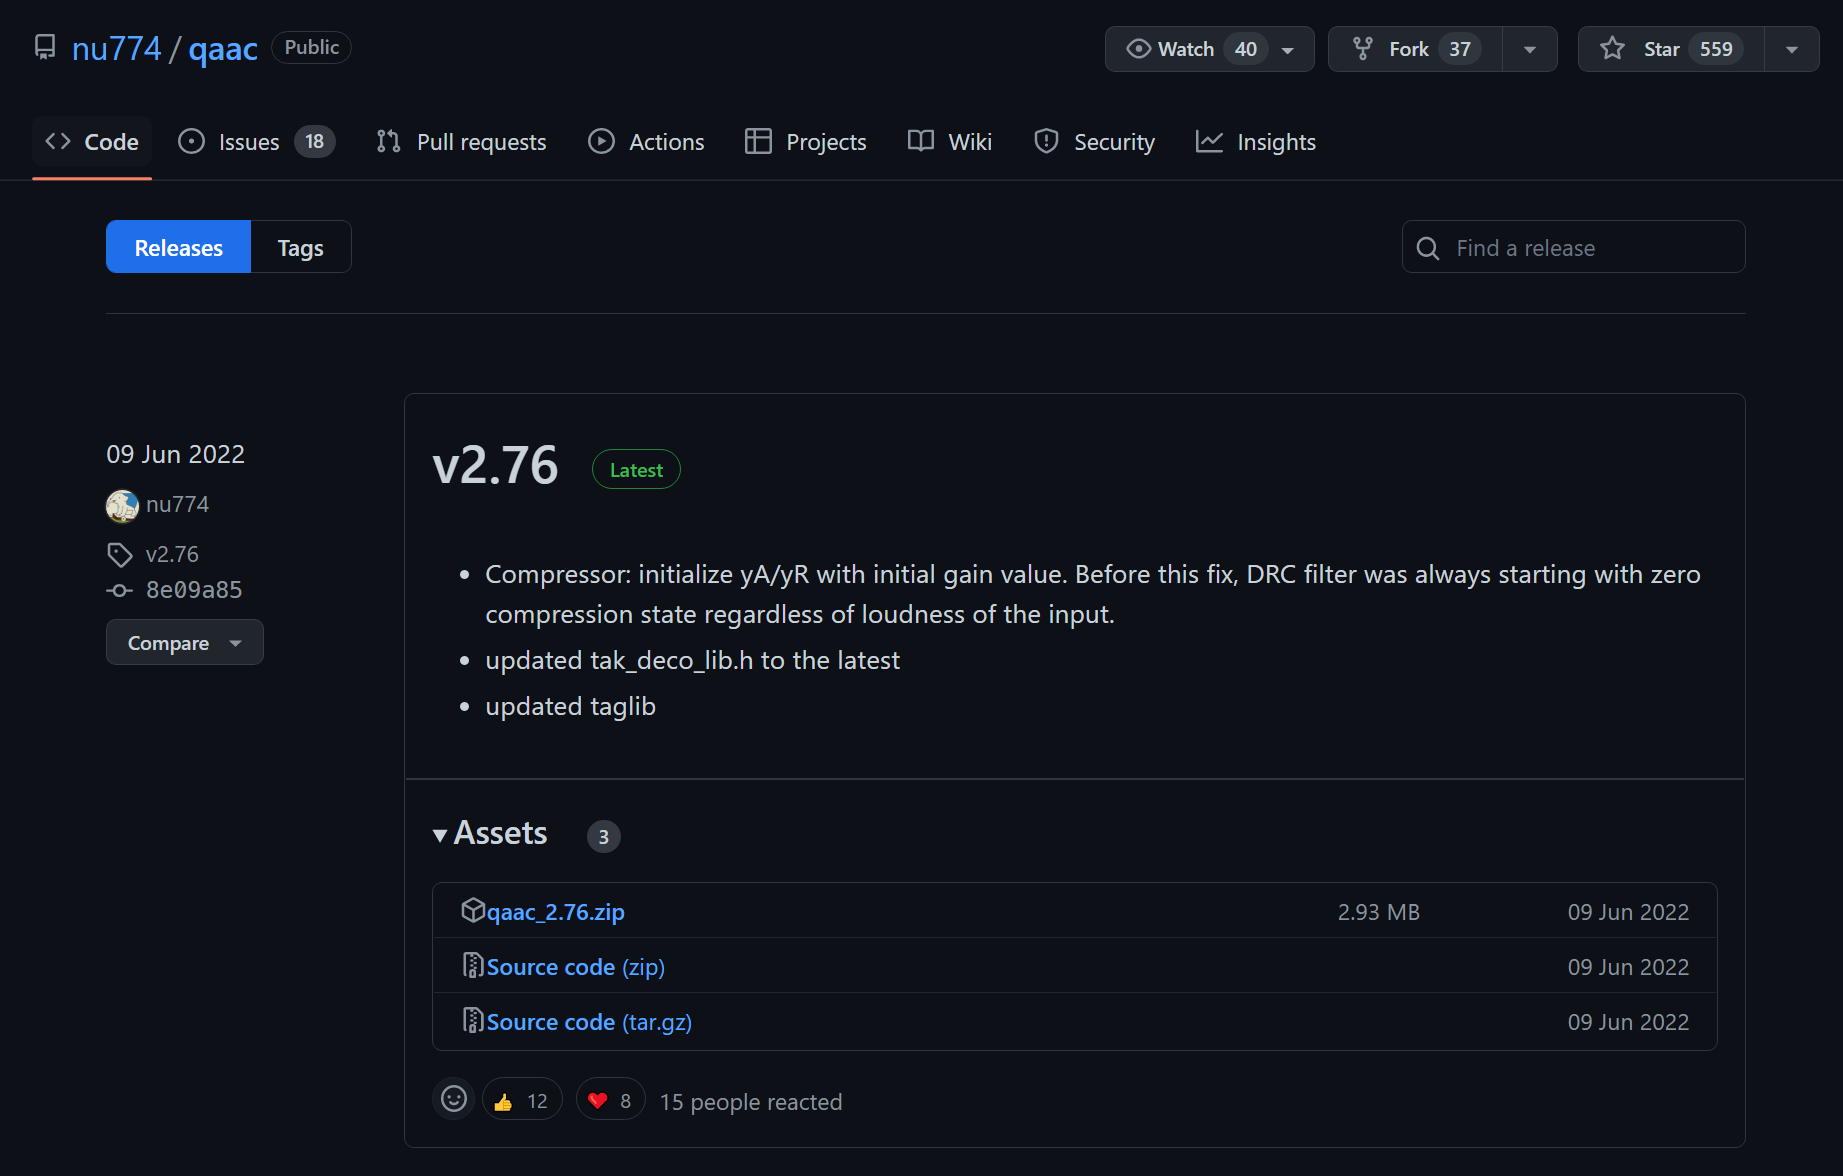Click the Projects table icon
Screen dimensions: 1843x1176
[758, 142]
